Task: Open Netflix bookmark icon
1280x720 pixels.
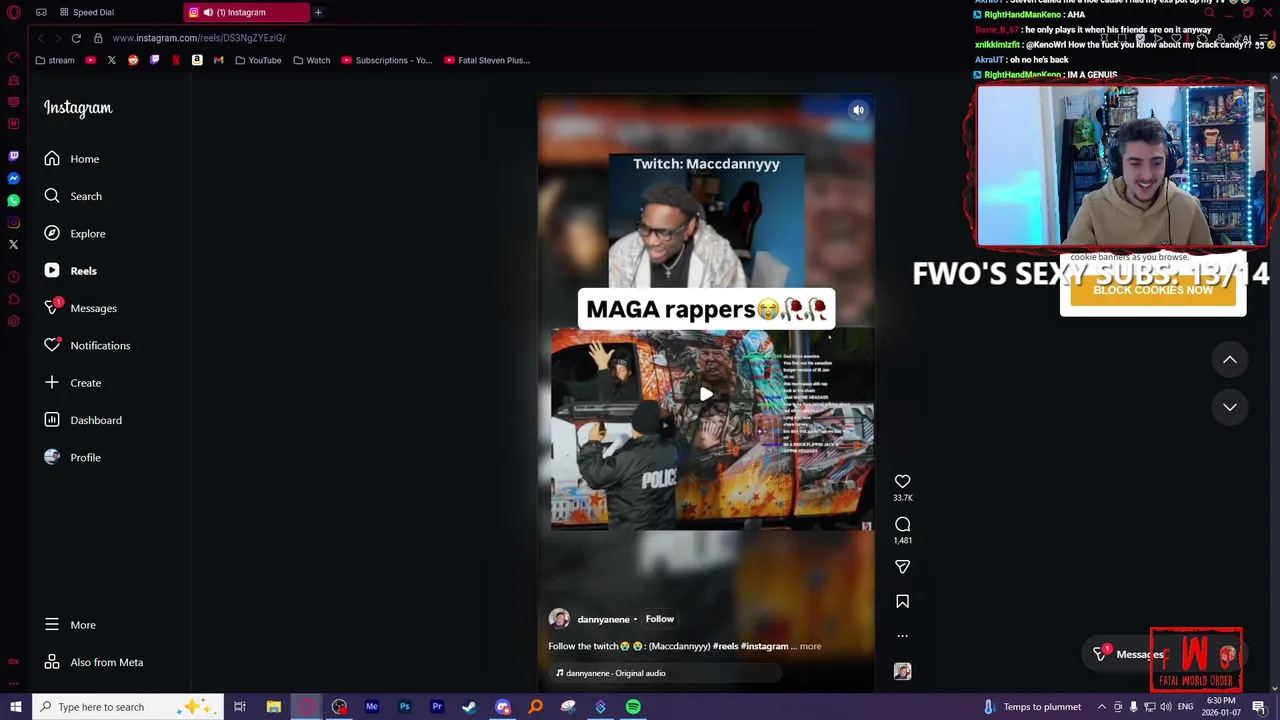Action: point(176,60)
